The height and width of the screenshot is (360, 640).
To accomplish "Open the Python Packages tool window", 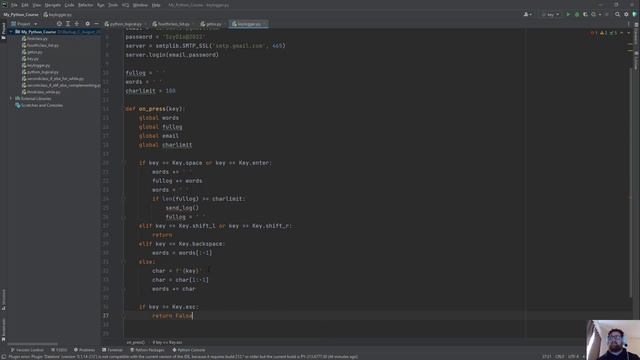I will click(147, 350).
